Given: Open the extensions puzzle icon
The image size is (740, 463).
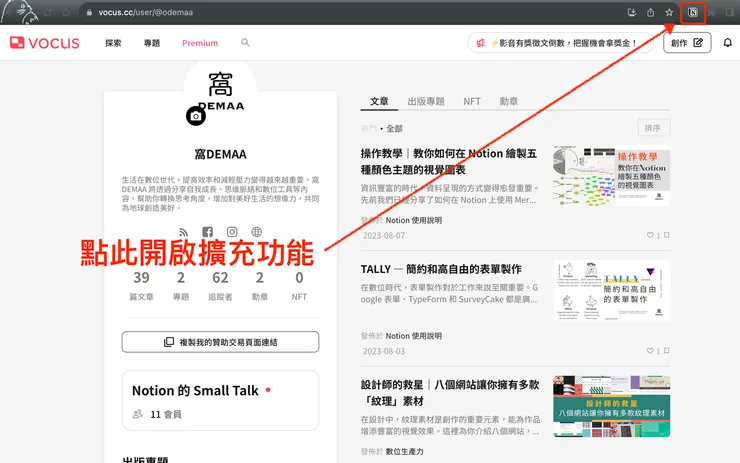Looking at the screenshot, I should click(711, 13).
